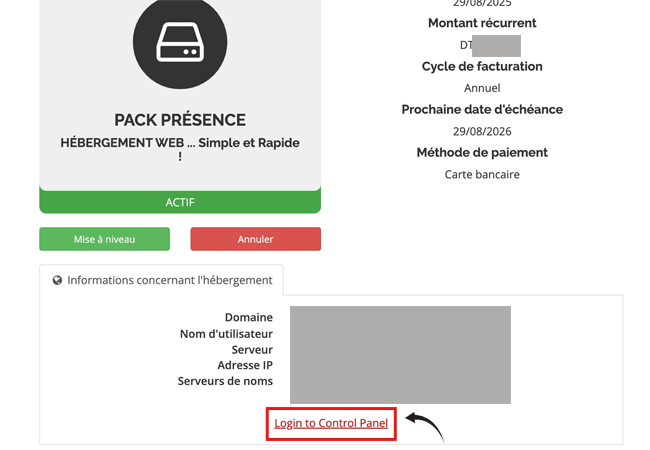
Task: Click the globe icon in hosting tab
Action: pos(57,281)
